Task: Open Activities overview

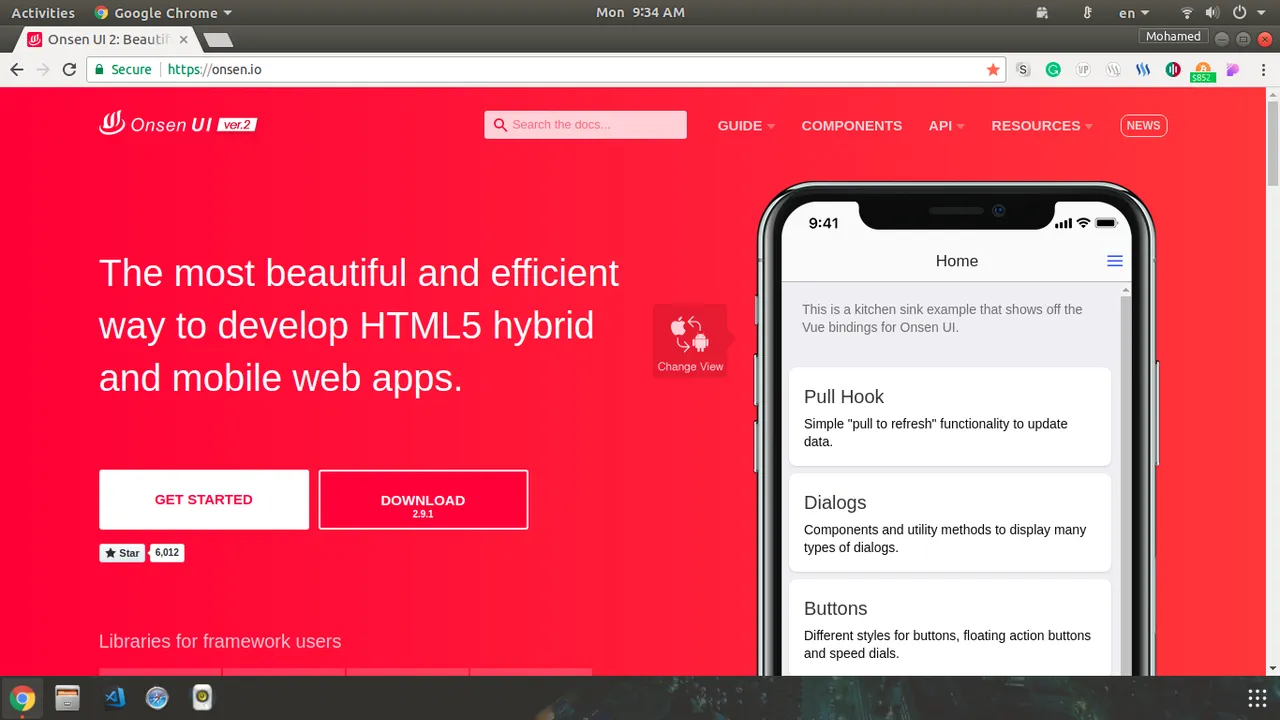Action: pyautogui.click(x=43, y=13)
